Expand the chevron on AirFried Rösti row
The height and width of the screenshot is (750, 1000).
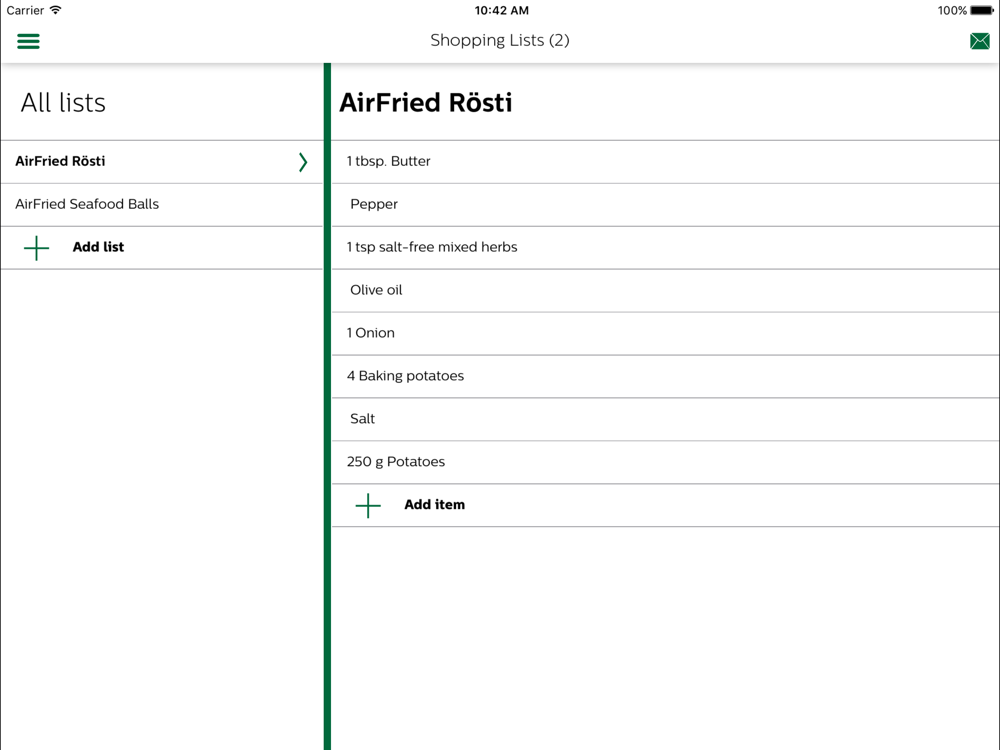click(x=303, y=162)
